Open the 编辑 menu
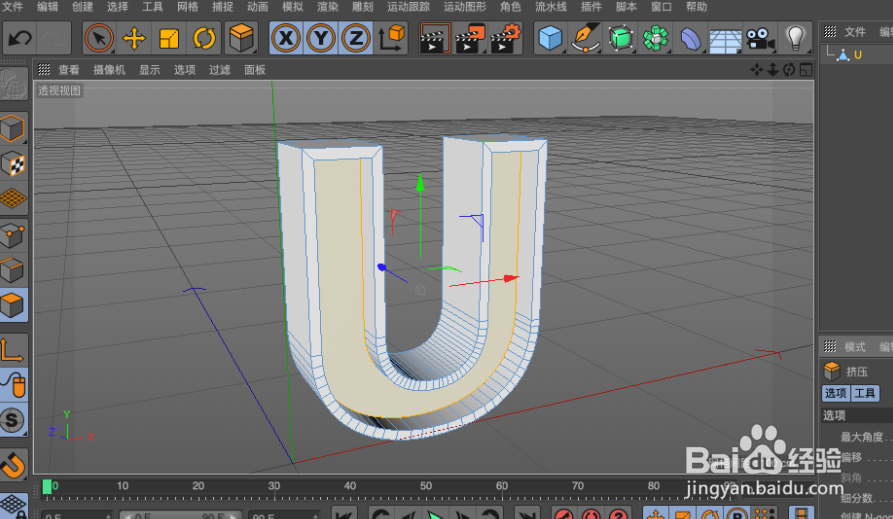This screenshot has width=893, height=519. click(47, 7)
